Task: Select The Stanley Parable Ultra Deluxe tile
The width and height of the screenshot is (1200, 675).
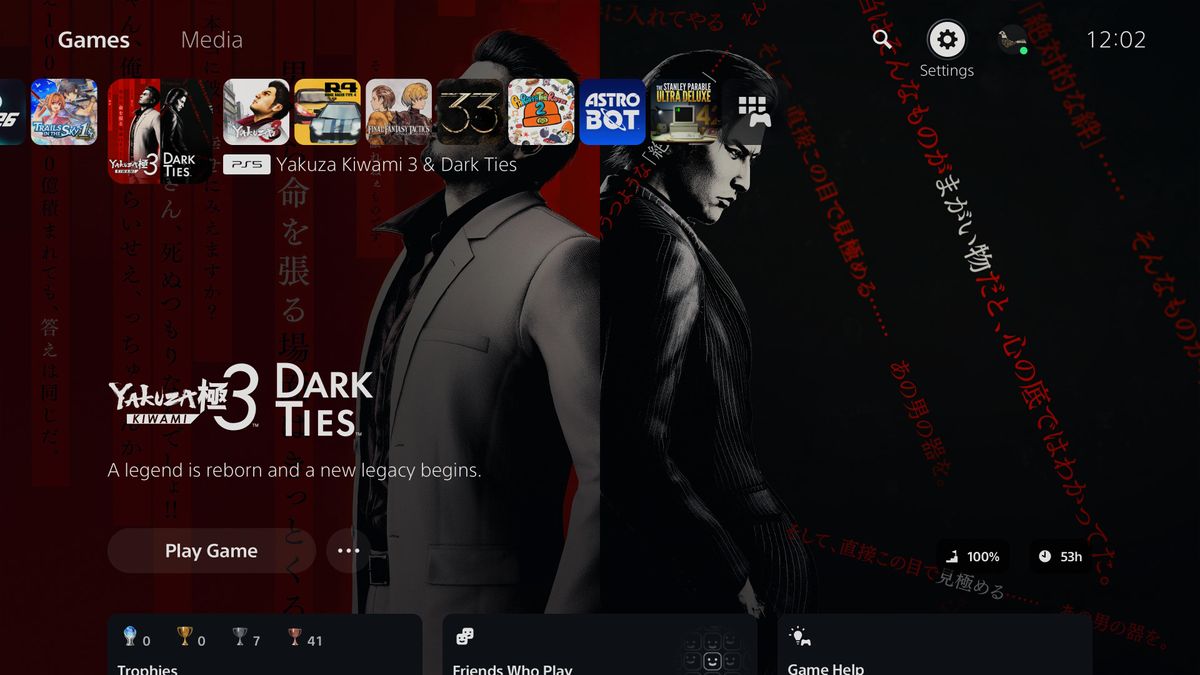Action: 684,112
